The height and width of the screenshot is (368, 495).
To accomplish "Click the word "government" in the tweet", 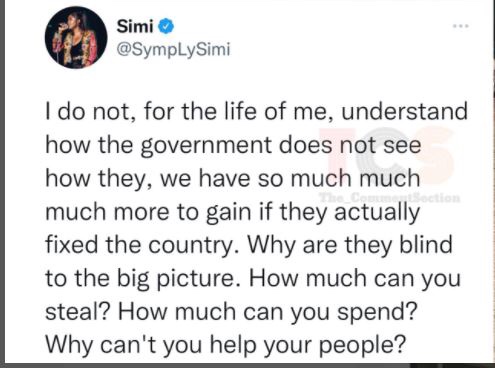I will pyautogui.click(x=206, y=146).
